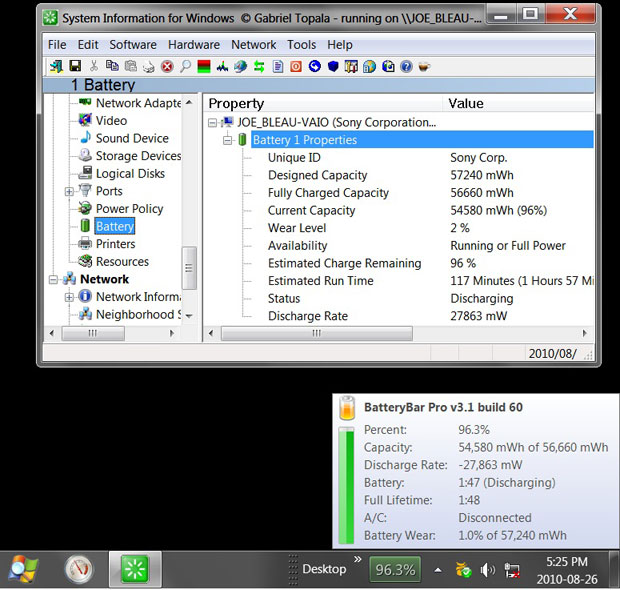
Task: Click the Exit door icon in the toolbar
Action: (56, 66)
